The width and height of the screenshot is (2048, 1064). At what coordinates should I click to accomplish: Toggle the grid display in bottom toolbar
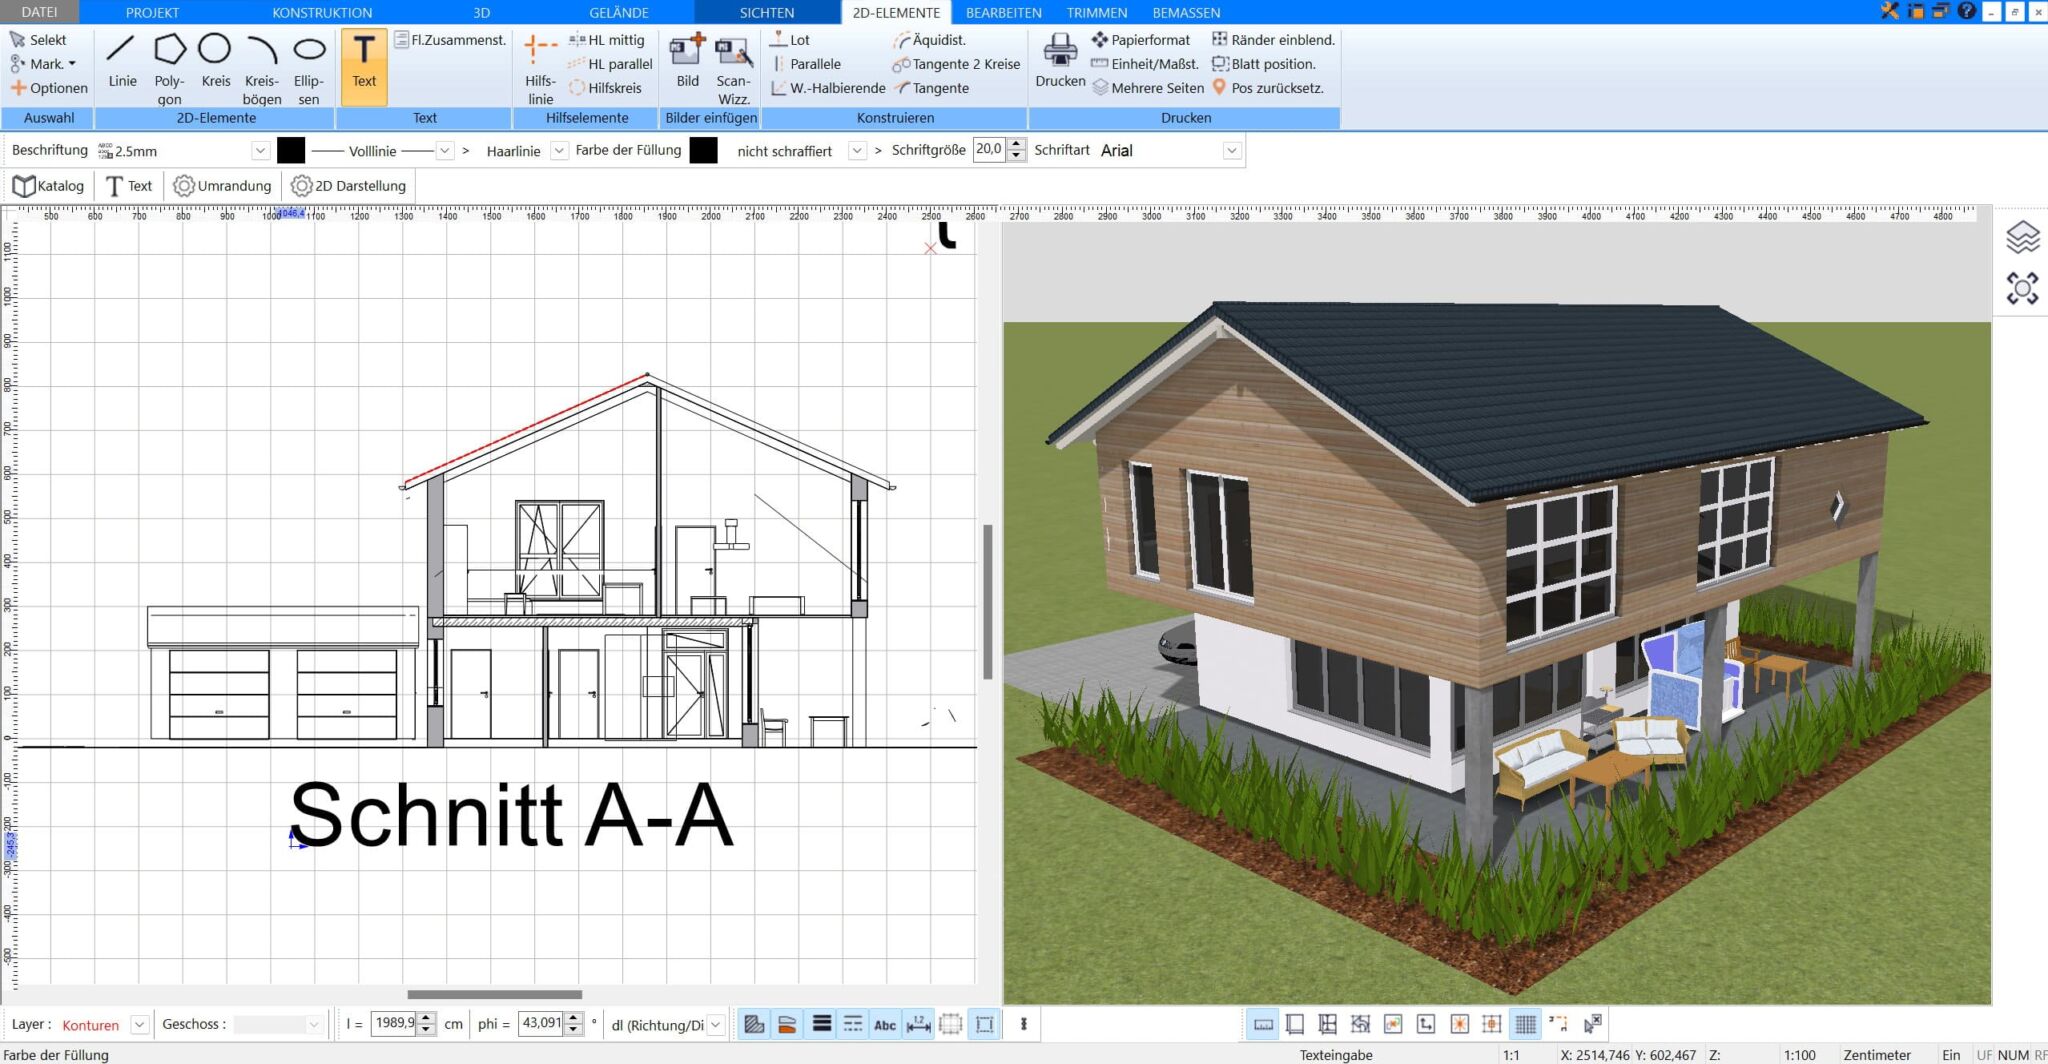click(1525, 1023)
